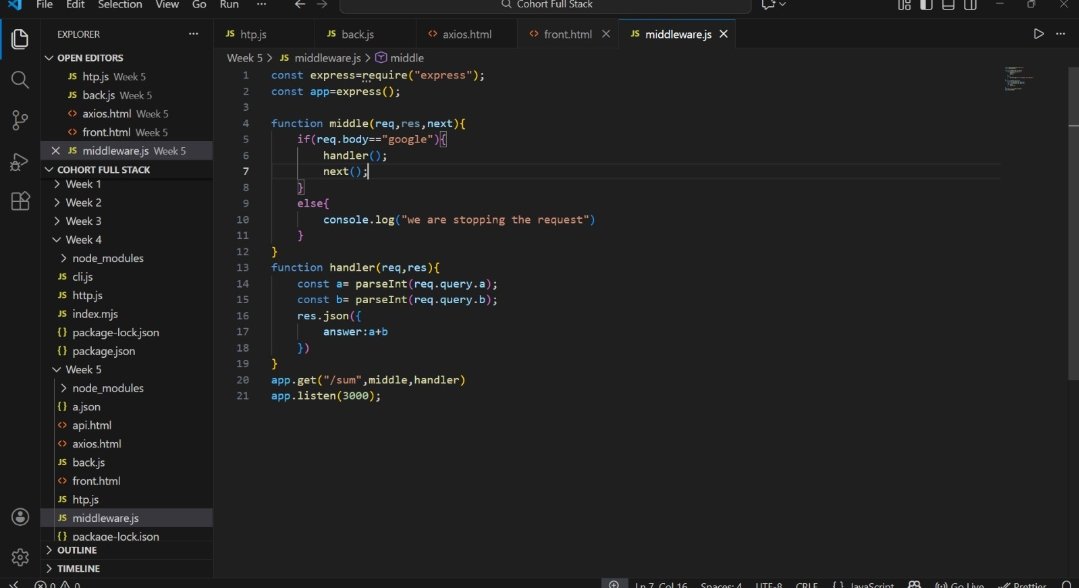Open the Search view in activity bar
The image size is (1079, 588).
pos(20,80)
